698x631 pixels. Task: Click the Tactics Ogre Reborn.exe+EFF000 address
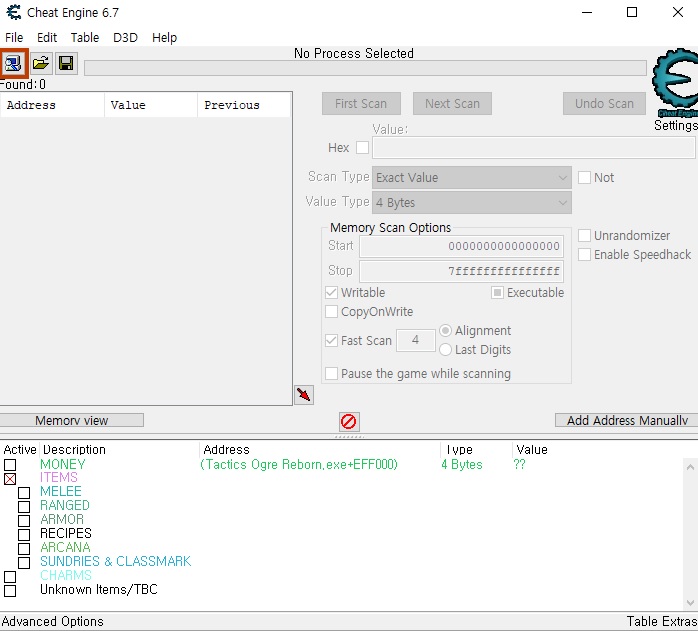(299, 464)
